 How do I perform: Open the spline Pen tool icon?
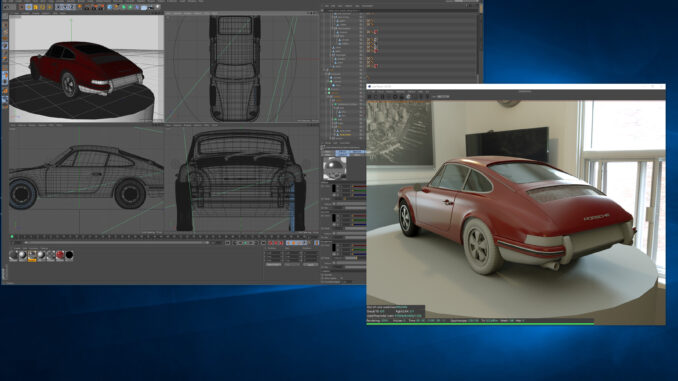coord(116,7)
